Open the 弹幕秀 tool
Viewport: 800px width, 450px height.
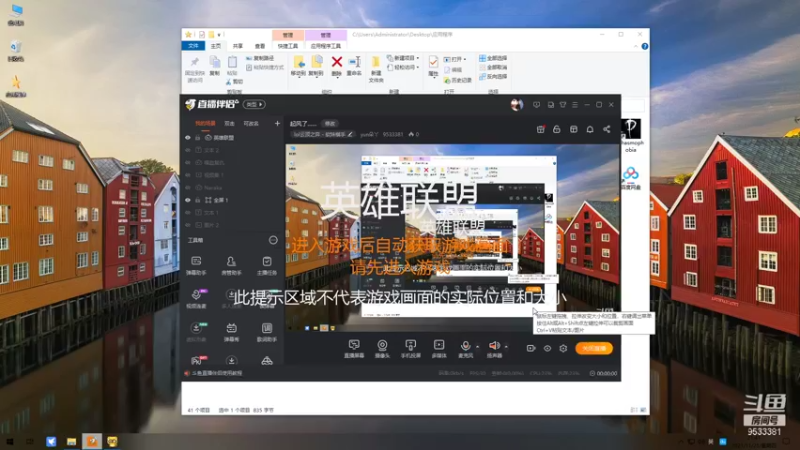[x=231, y=332]
